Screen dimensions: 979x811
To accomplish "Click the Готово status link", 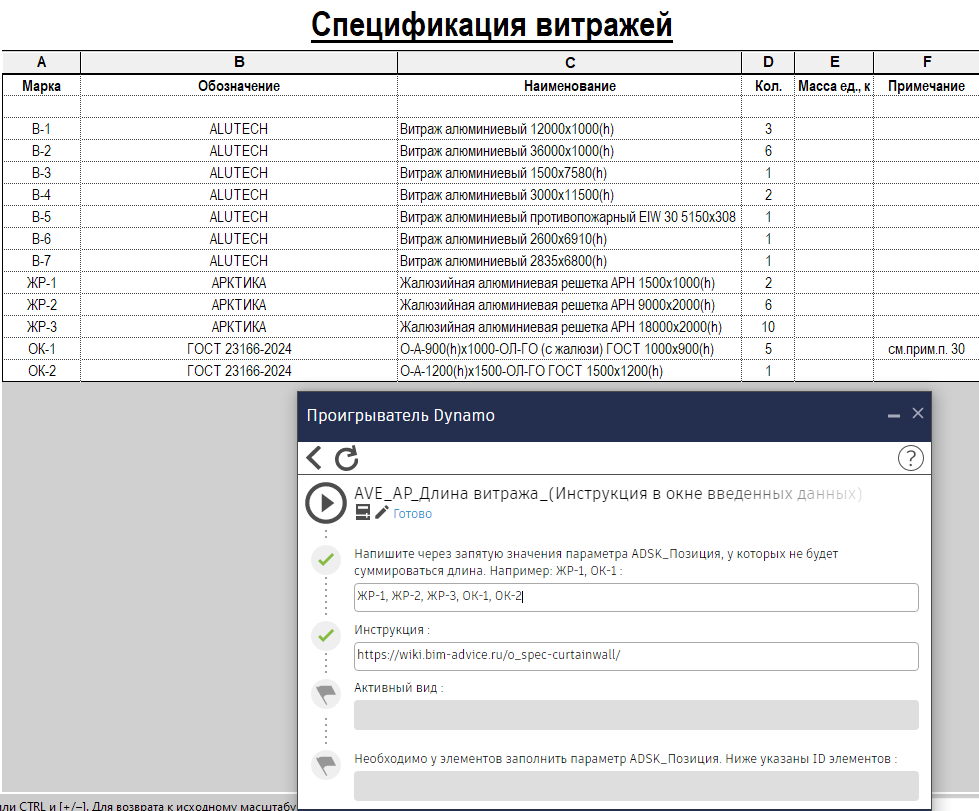I will coord(413,514).
